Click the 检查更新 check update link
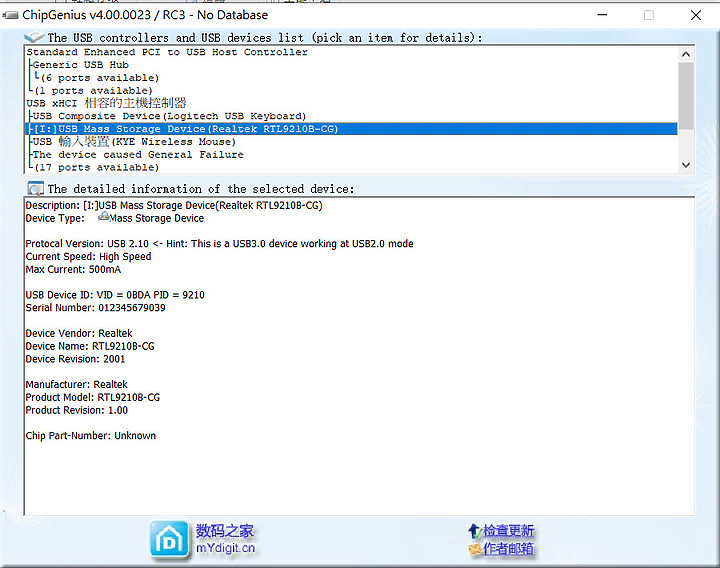Viewport: 720px width, 568px height. point(508,531)
